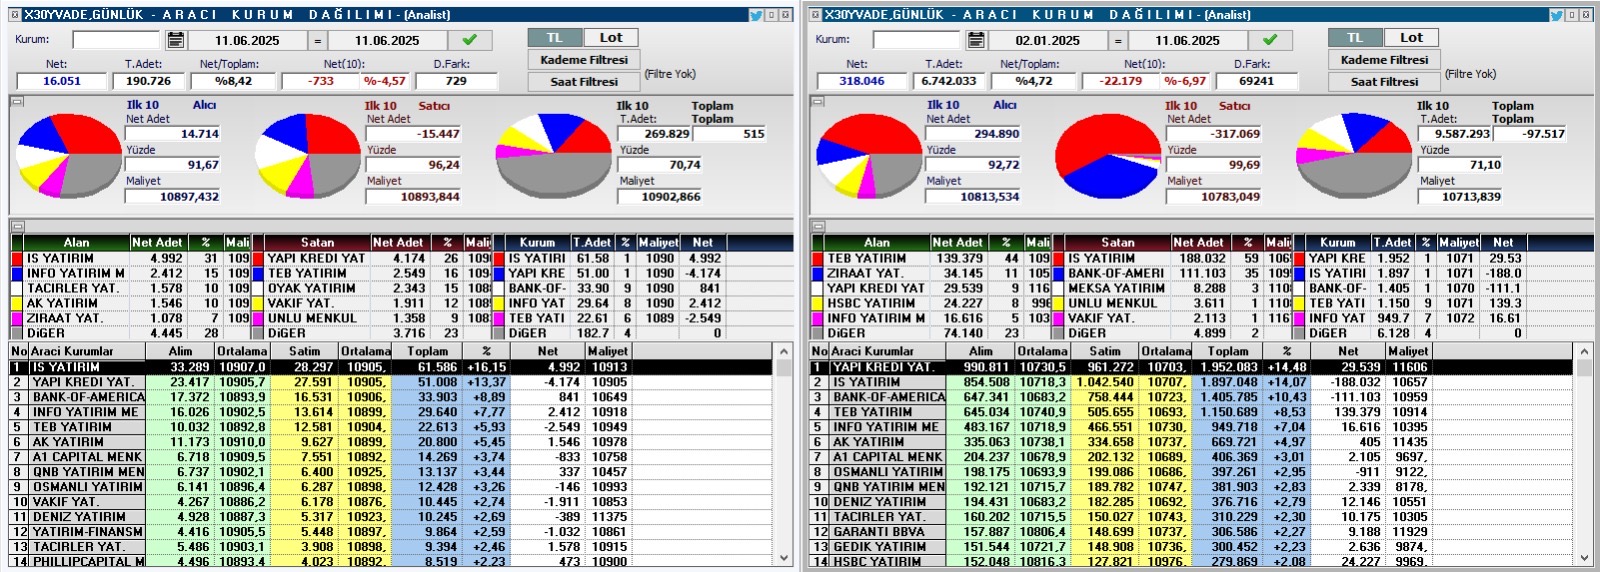Select OYAK YATIRIM row in left Satan table
The height and width of the screenshot is (572, 1600).
pyautogui.click(x=371, y=288)
